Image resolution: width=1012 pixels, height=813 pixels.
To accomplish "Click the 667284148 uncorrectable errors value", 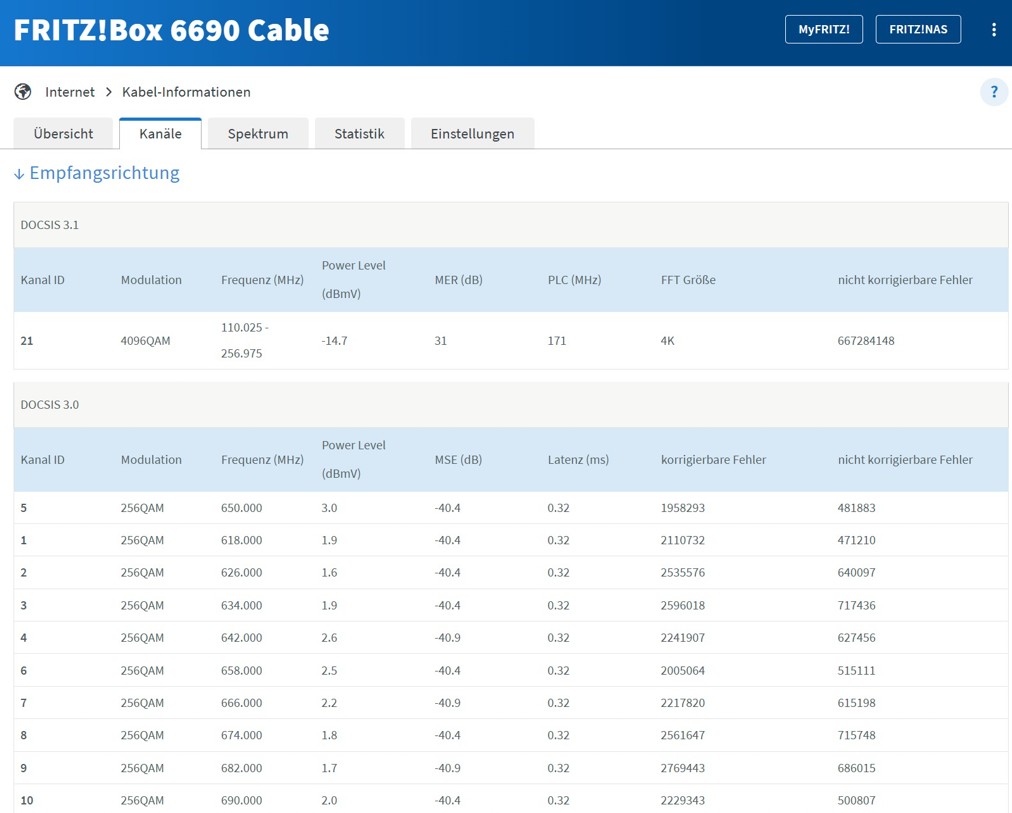I will coord(866,341).
